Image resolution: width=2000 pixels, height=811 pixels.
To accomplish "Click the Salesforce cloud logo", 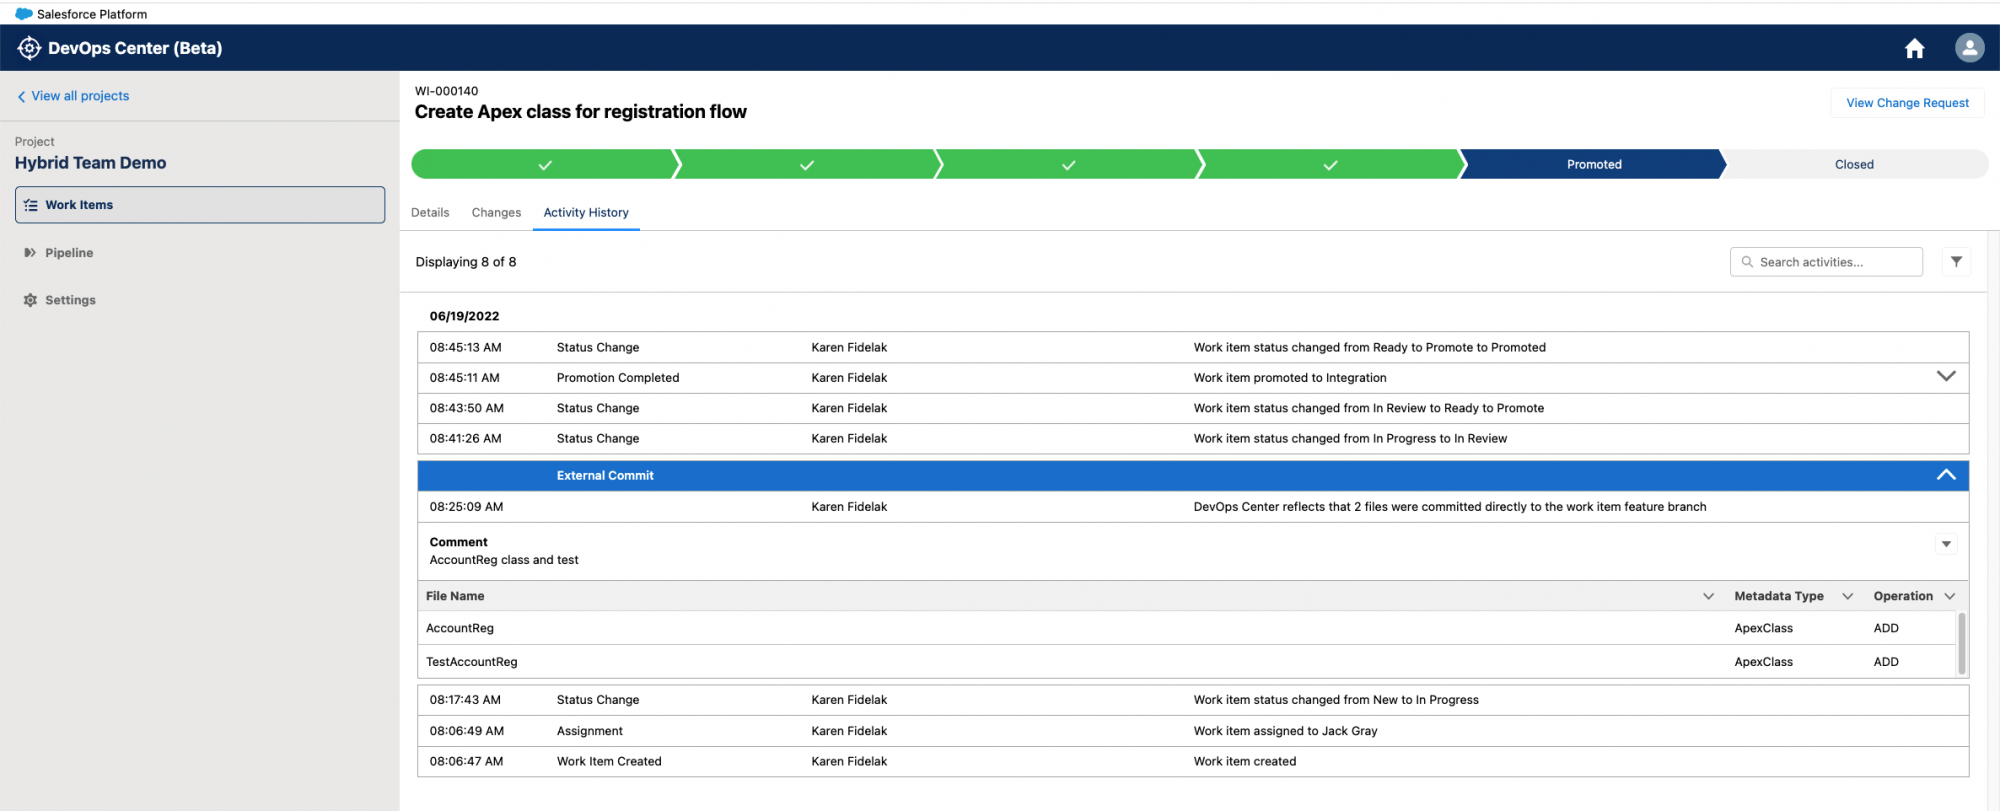I will coord(24,14).
